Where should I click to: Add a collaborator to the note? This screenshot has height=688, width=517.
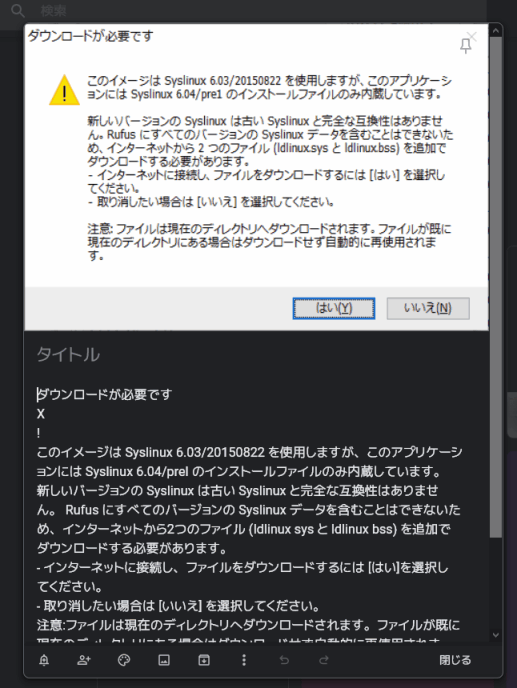pos(84,660)
